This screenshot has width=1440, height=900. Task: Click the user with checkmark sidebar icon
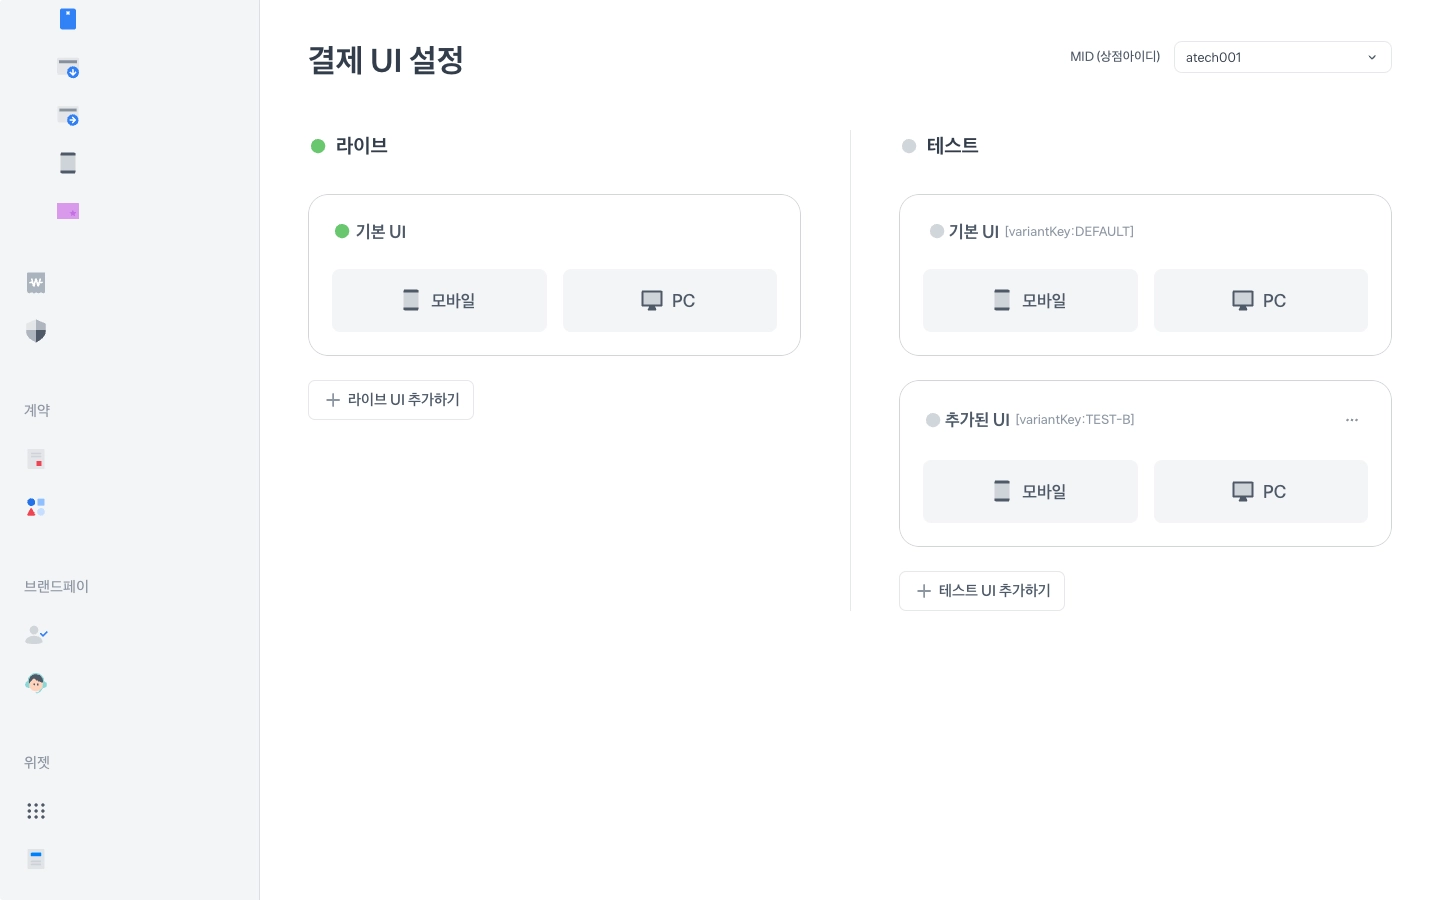36,635
